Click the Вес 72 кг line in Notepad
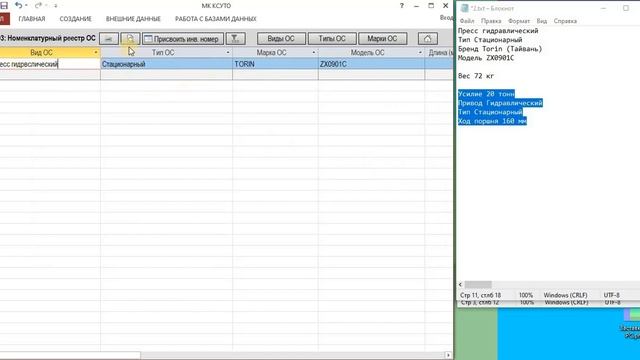The image size is (640, 360). [476, 76]
